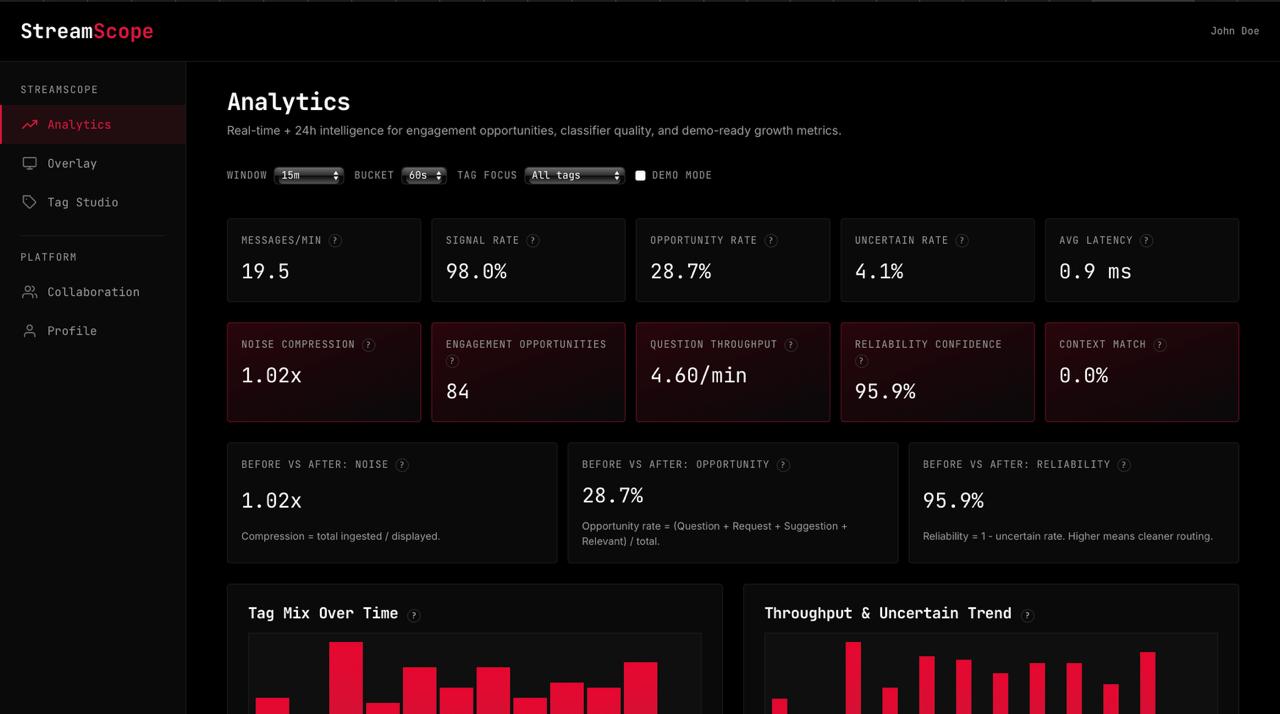
Task: Click help icon next to Context Match
Action: click(1160, 345)
